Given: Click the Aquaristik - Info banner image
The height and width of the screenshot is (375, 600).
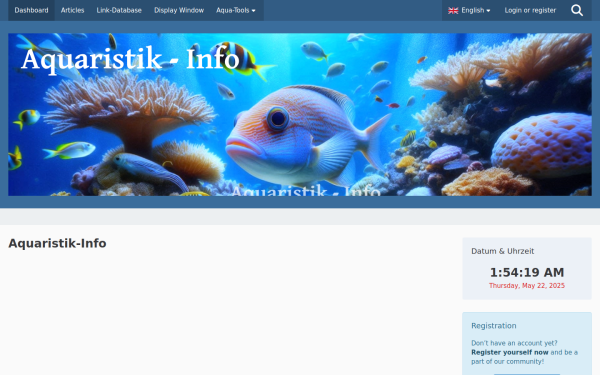Looking at the screenshot, I should [x=300, y=114].
